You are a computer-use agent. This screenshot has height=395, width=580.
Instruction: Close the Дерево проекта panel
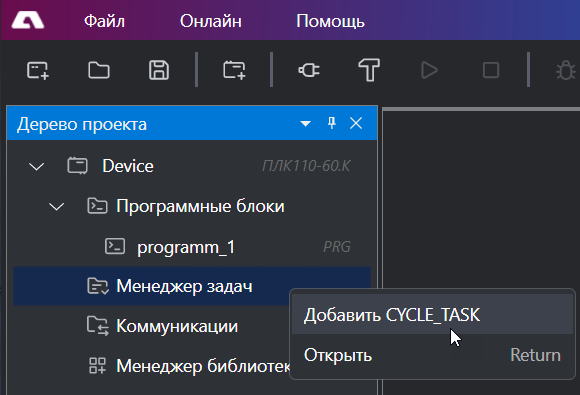tap(356, 123)
